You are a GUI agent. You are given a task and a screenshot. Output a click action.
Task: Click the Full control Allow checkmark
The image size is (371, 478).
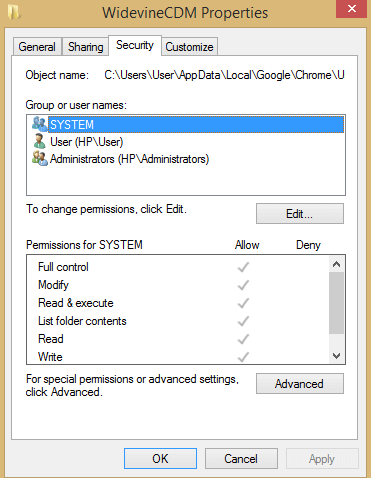click(243, 267)
